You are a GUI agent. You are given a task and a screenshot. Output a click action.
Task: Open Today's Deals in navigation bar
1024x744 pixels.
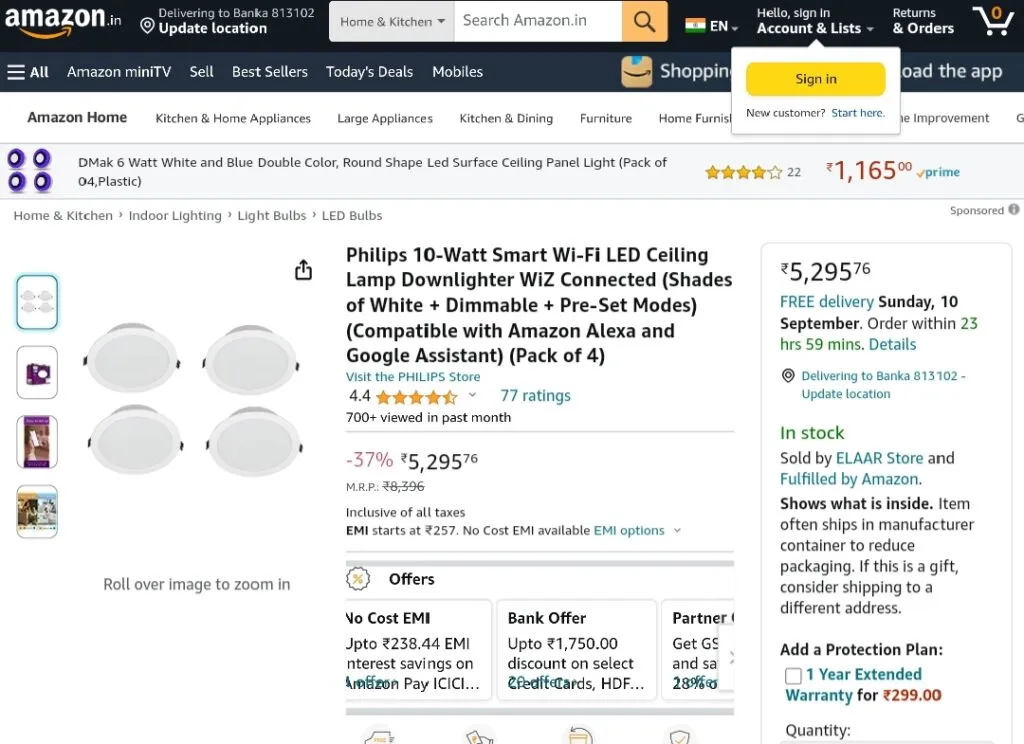[x=370, y=72]
